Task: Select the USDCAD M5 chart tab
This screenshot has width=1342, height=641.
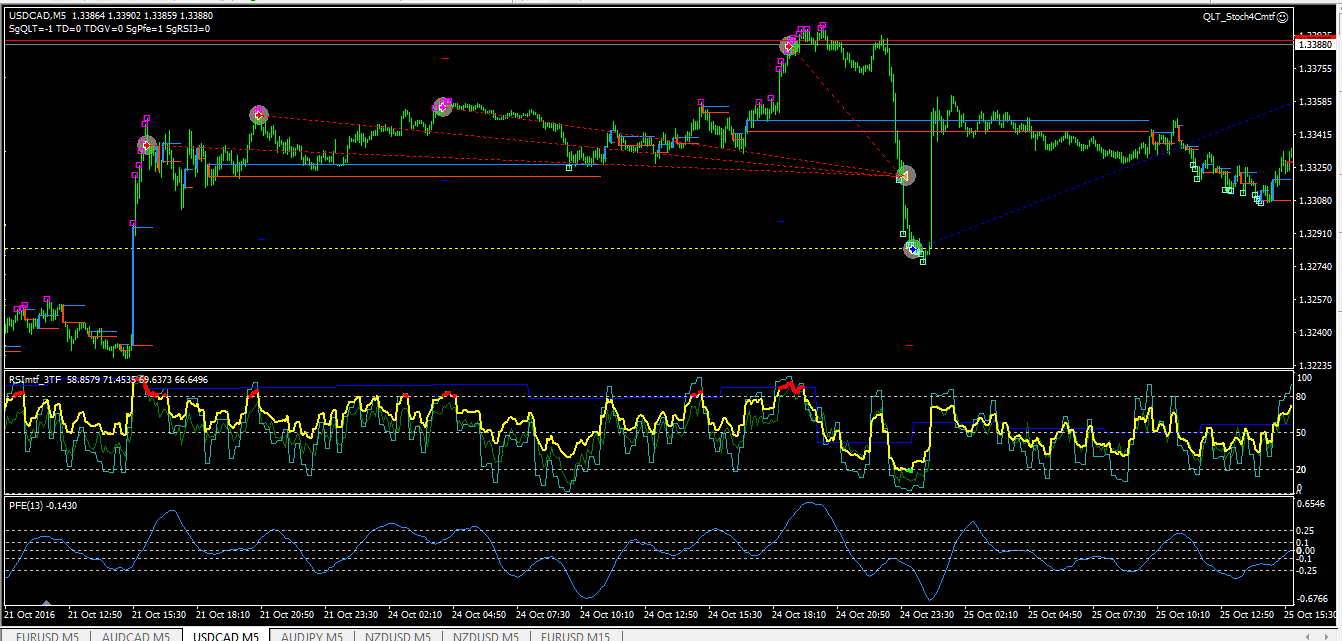Action: [x=226, y=635]
